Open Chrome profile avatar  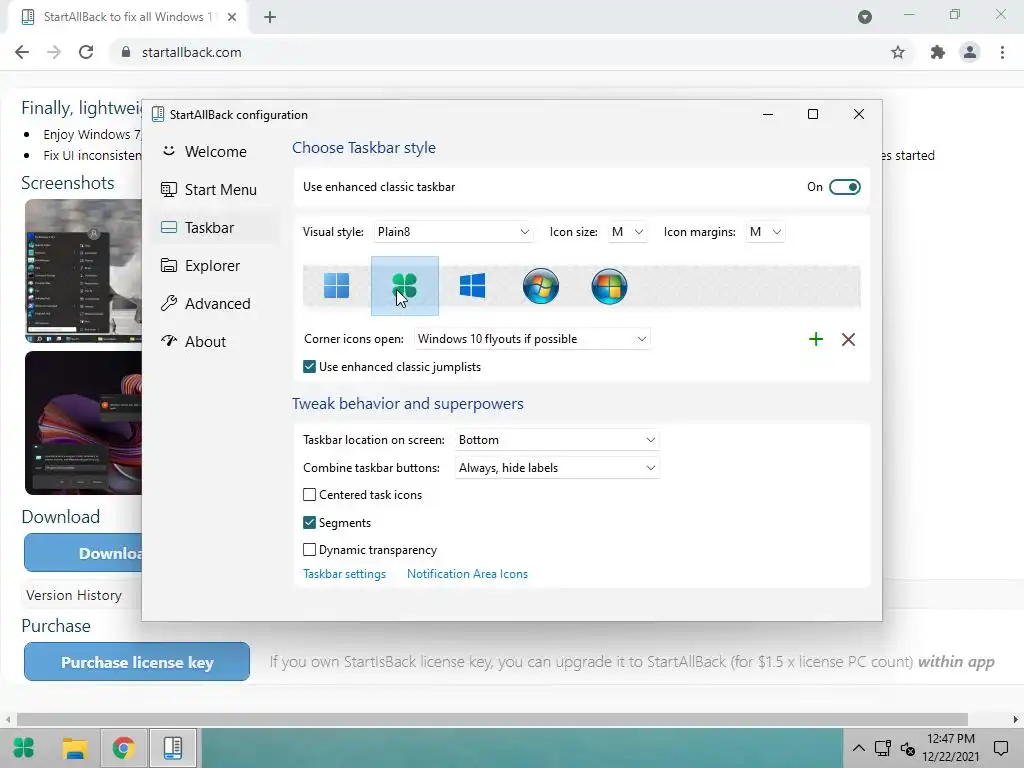tap(970, 52)
